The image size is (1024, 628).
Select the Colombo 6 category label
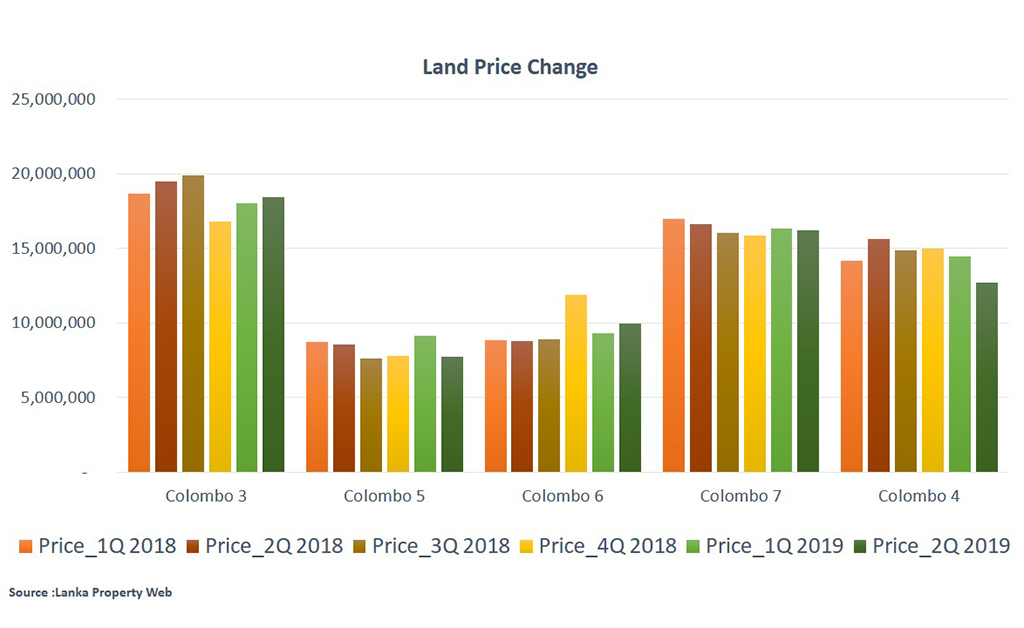562,496
